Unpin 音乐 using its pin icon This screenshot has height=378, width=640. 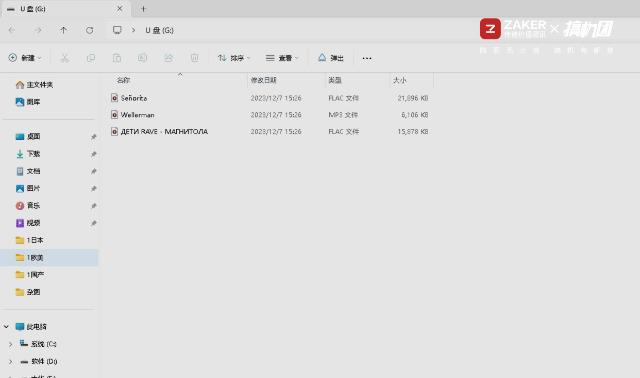93,206
